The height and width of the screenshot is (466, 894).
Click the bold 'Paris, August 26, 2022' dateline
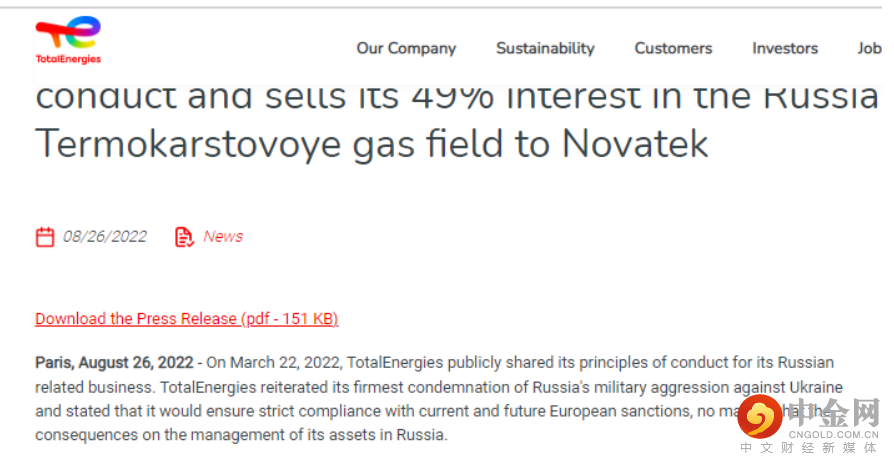pos(114,362)
